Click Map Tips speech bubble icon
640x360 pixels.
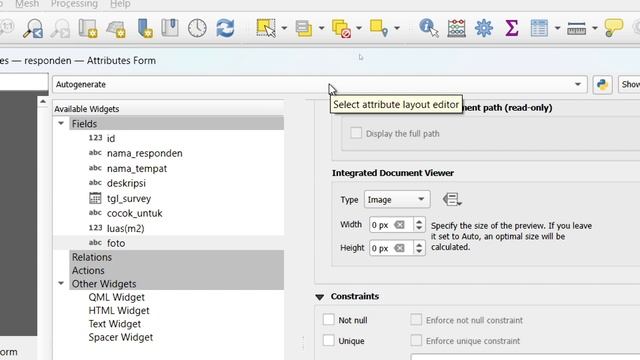click(613, 28)
